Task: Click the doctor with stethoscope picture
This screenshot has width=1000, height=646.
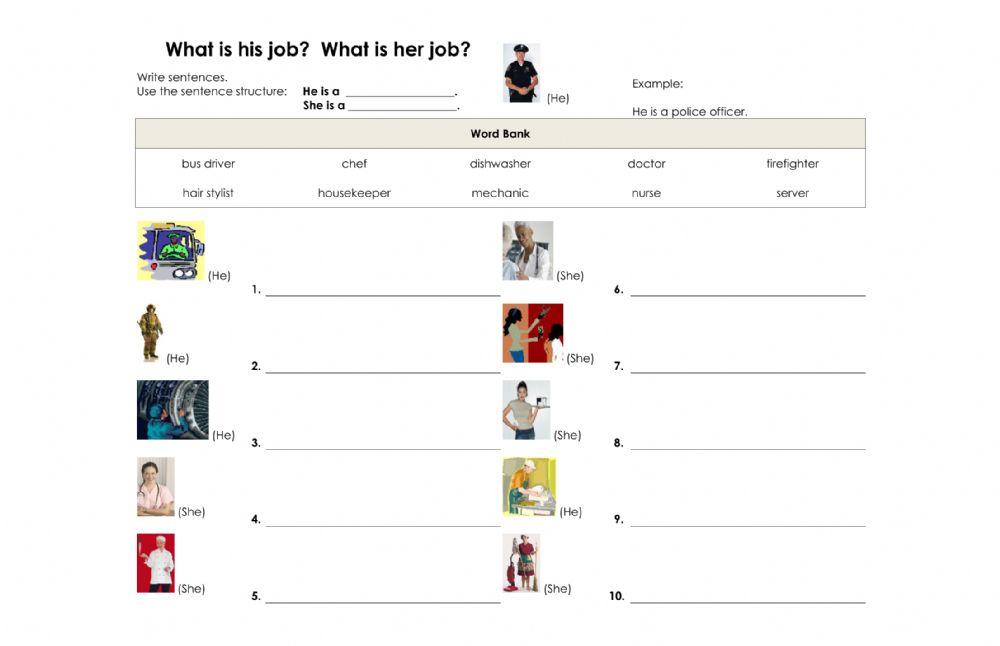Action: pyautogui.click(x=527, y=250)
